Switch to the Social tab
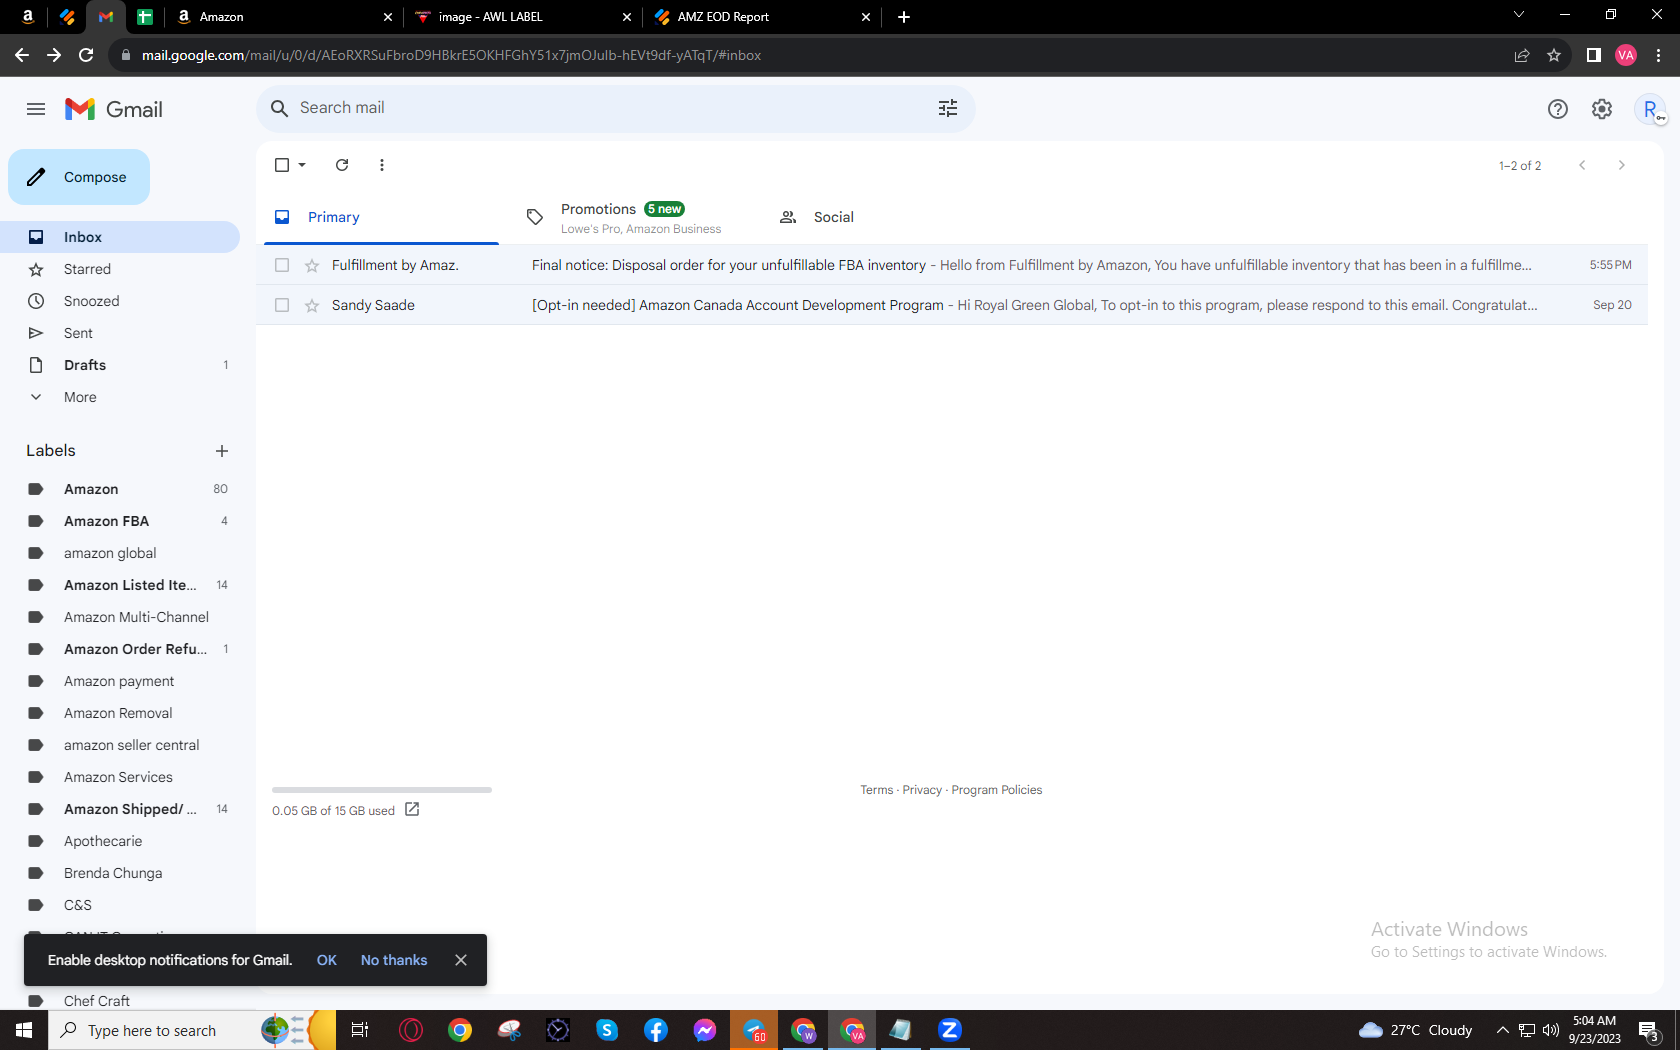Screen dimensions: 1680x1050 tap(888, 217)
